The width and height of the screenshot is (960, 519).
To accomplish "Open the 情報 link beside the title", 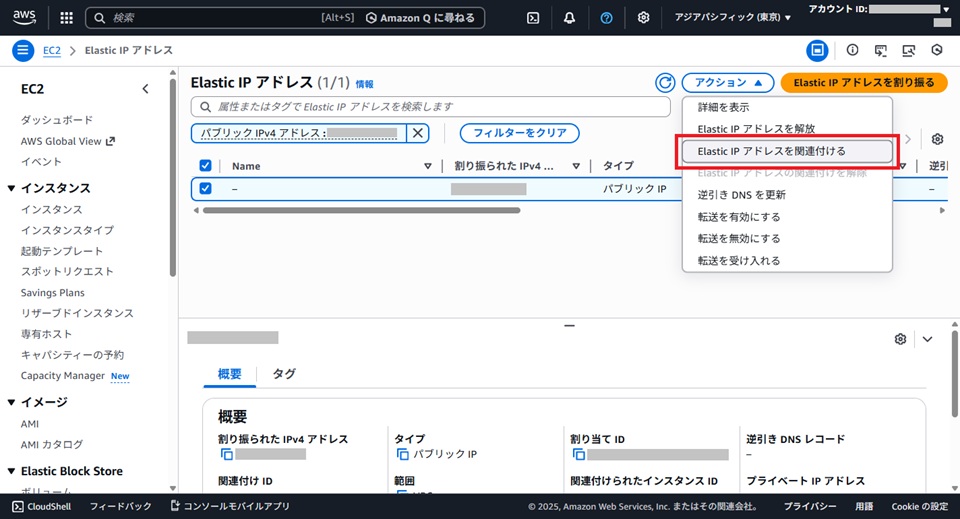I will [364, 84].
